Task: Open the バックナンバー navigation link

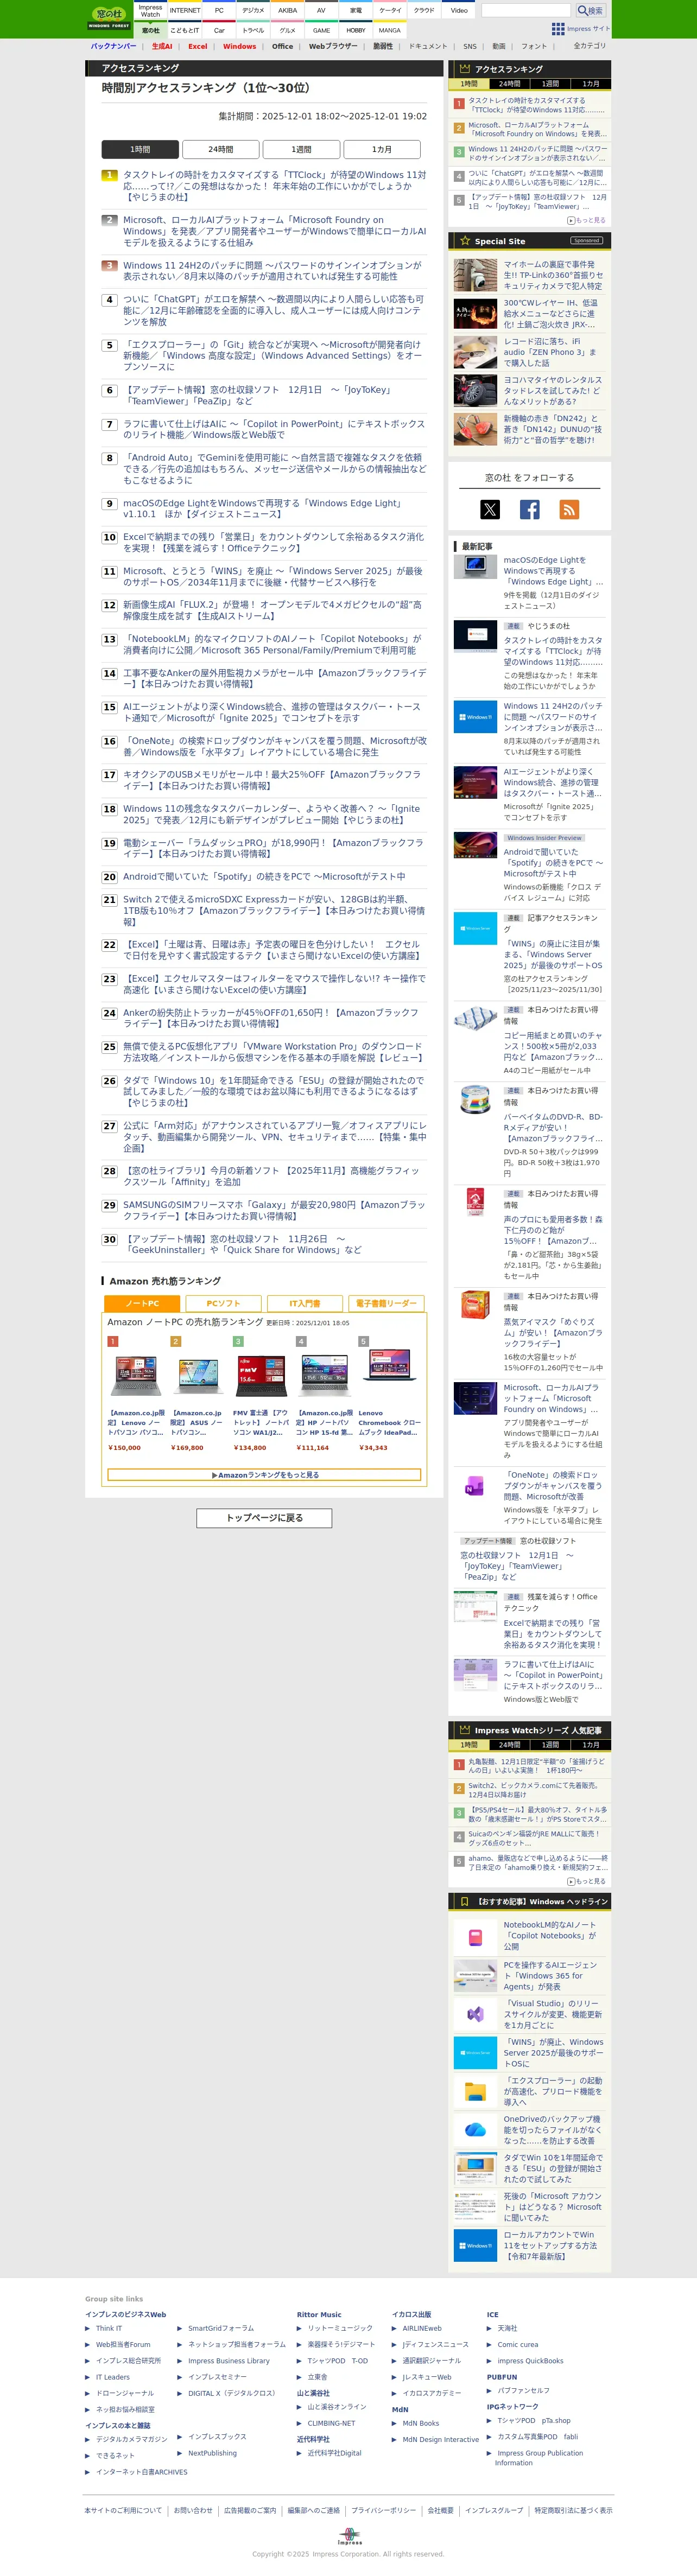Action: coord(113,46)
